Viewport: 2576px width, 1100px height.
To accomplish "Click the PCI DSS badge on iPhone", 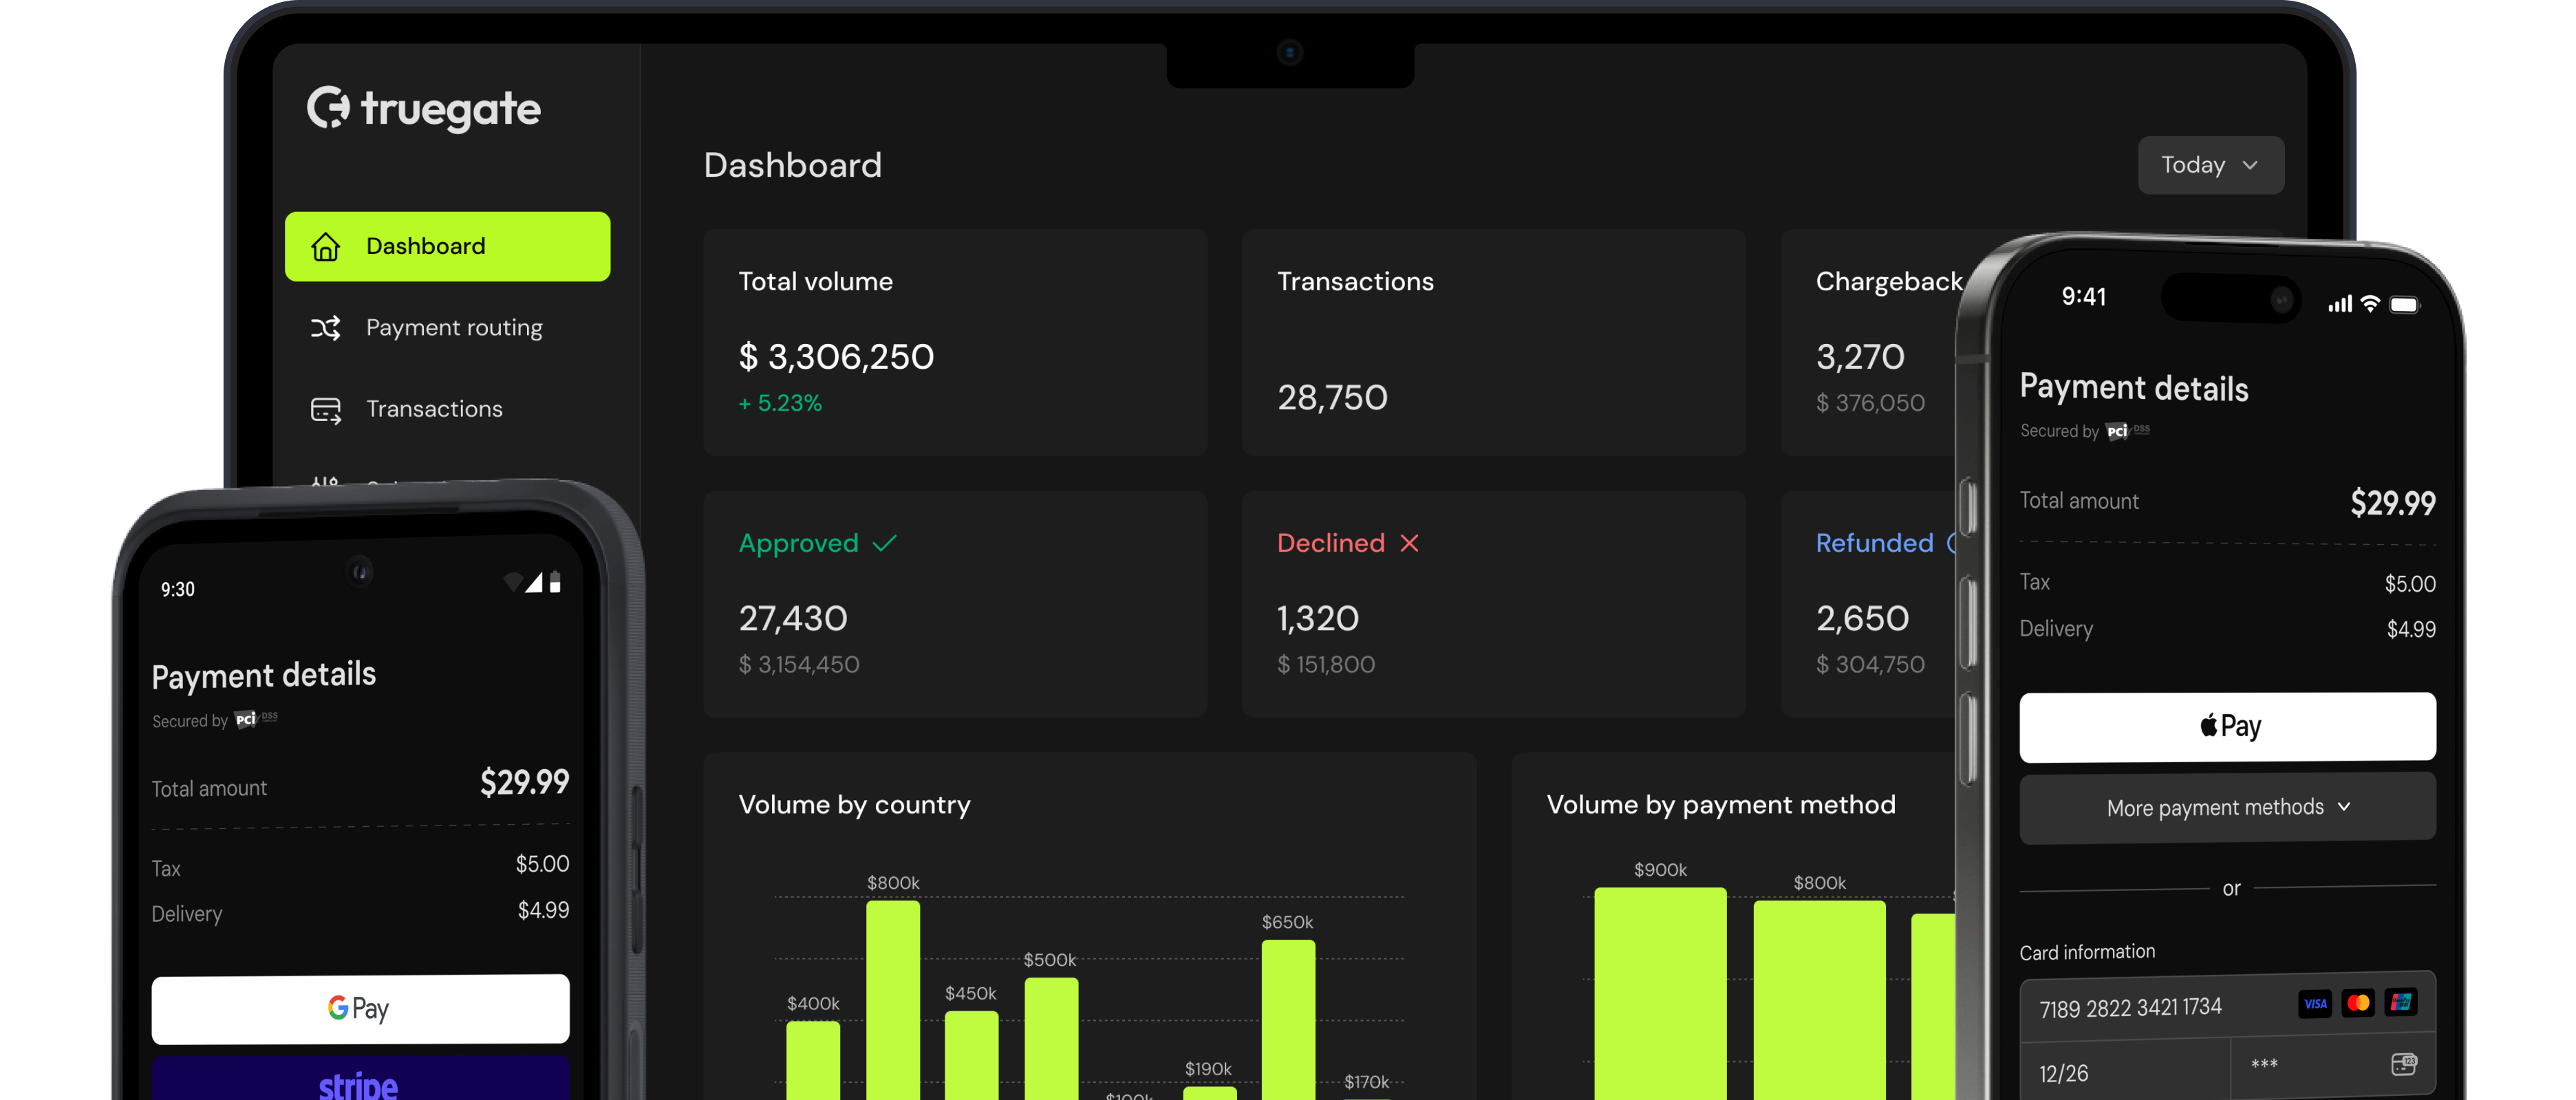I will [2127, 431].
